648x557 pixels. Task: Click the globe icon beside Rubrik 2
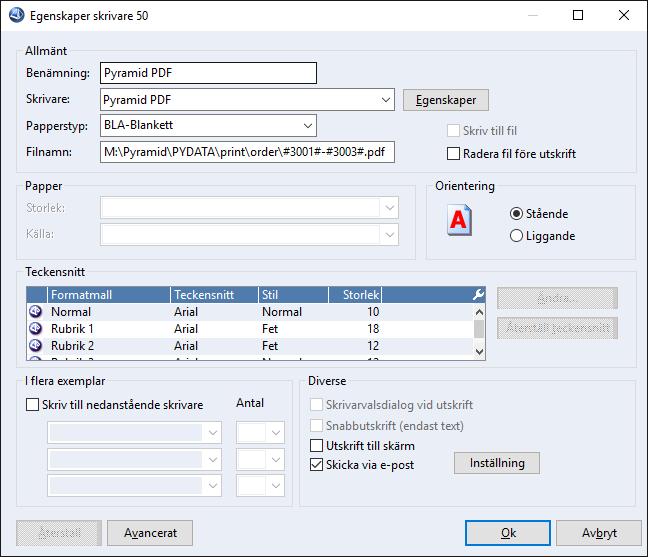[36, 345]
